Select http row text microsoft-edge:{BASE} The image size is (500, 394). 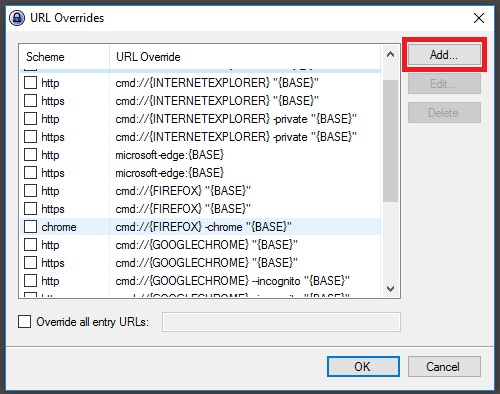tap(170, 155)
